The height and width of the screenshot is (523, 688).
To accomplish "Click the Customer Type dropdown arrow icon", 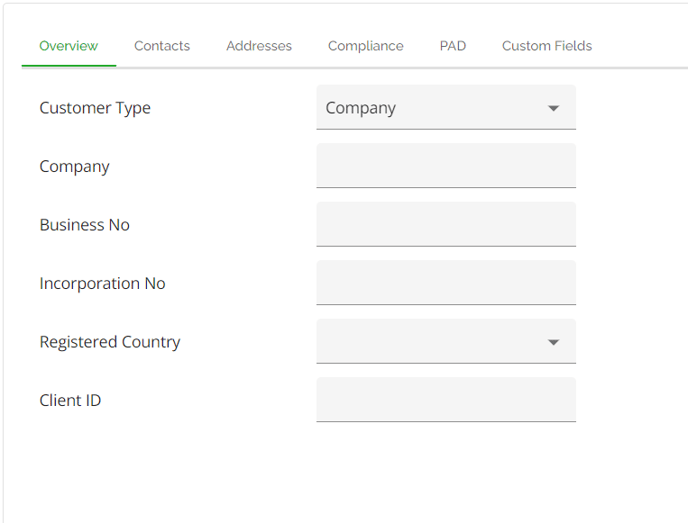I will click(554, 108).
